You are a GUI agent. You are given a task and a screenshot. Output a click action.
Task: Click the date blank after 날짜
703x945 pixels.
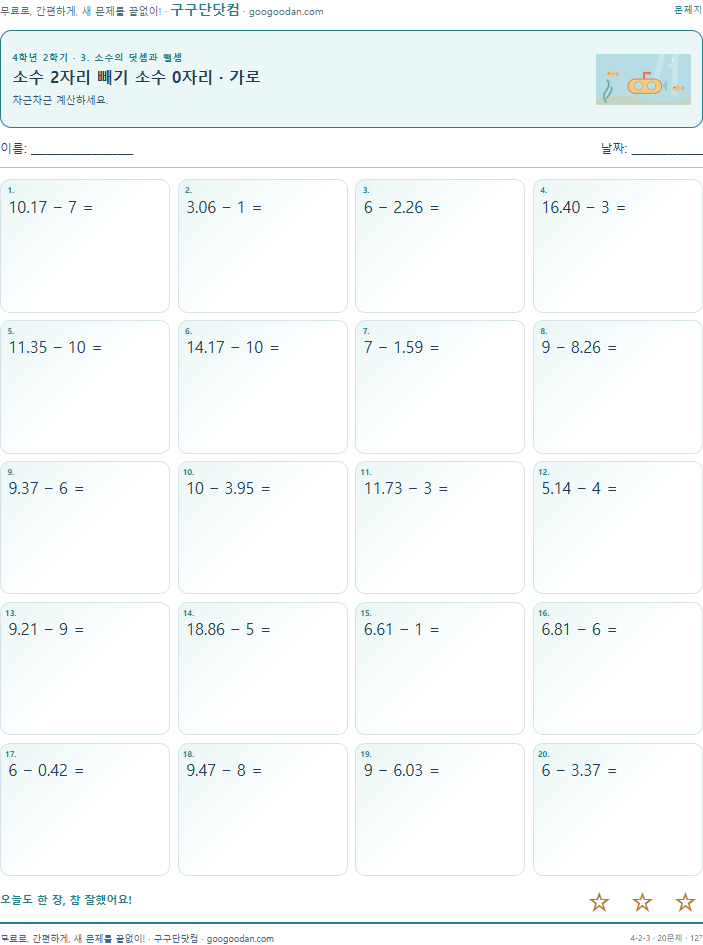667,149
